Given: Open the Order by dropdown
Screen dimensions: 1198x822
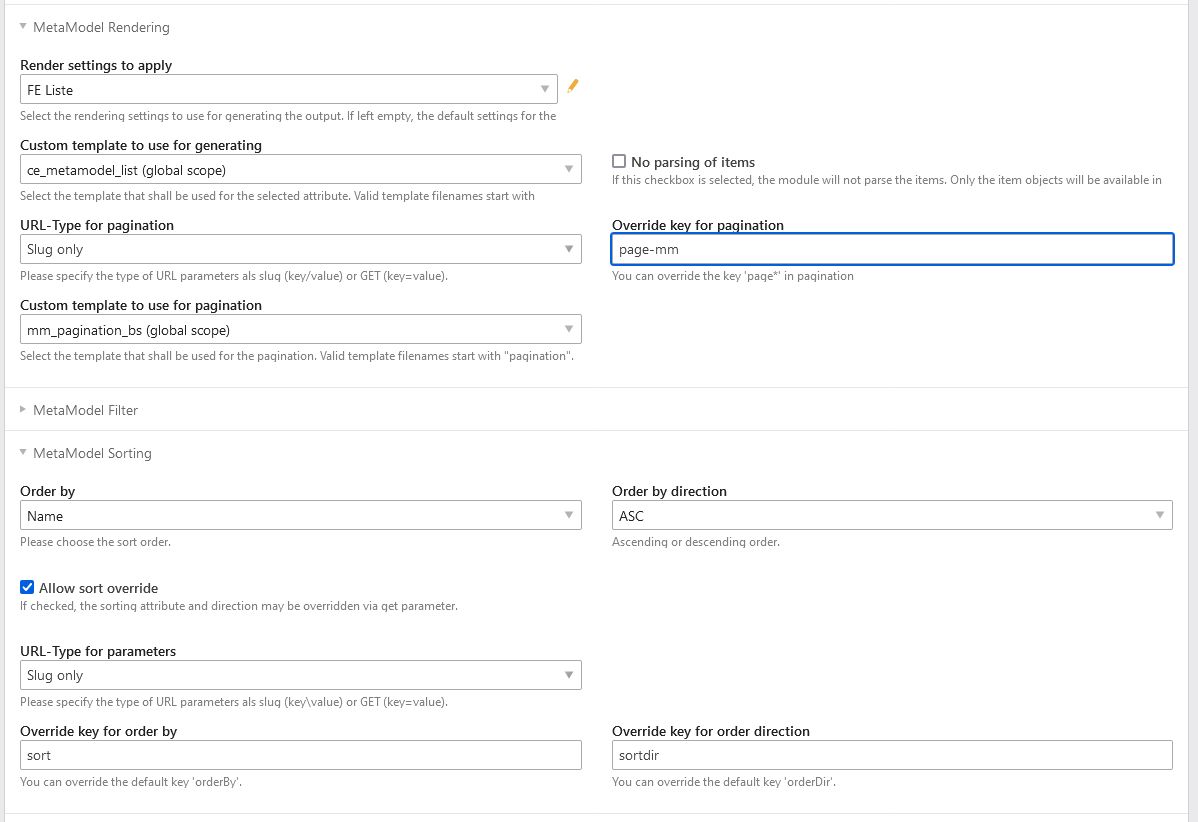Looking at the screenshot, I should (x=300, y=516).
